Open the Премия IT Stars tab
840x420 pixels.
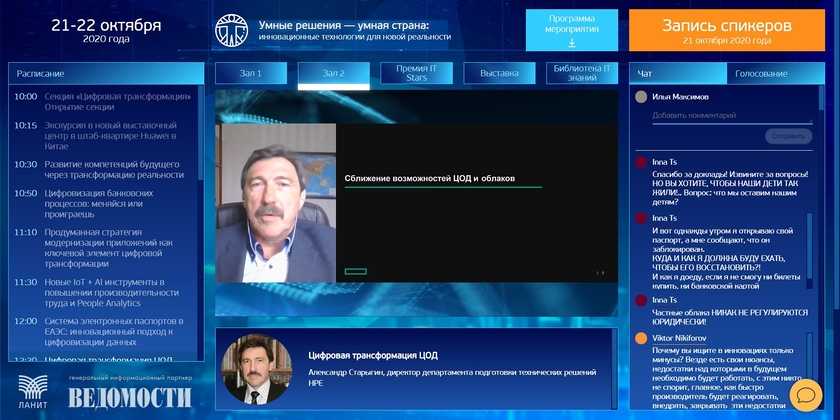tap(416, 73)
